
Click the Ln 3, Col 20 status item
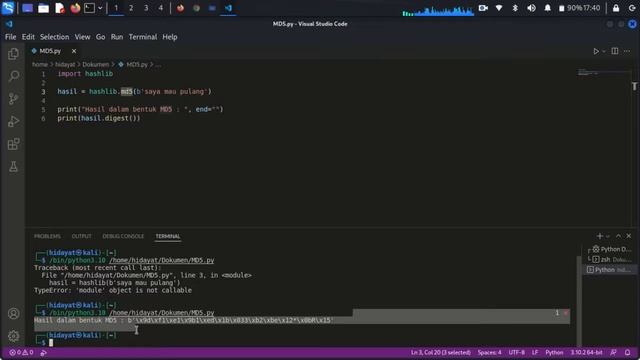440,352
